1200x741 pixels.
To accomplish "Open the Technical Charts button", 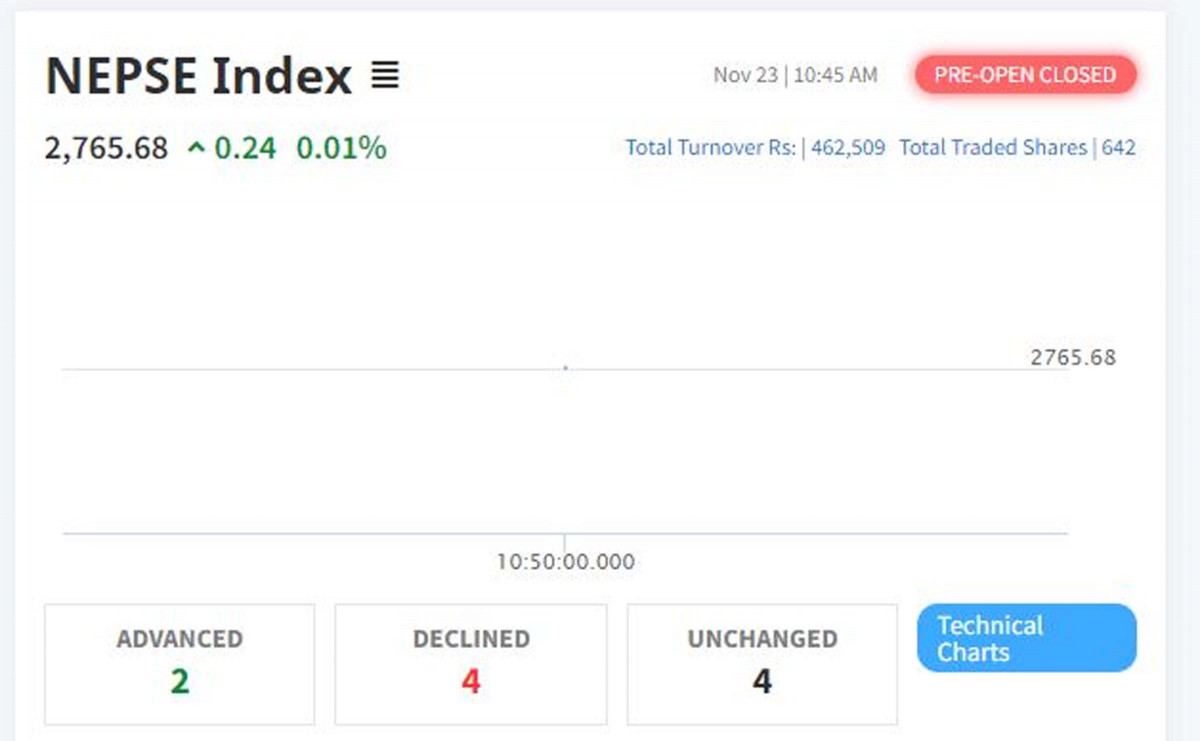I will click(x=1026, y=638).
